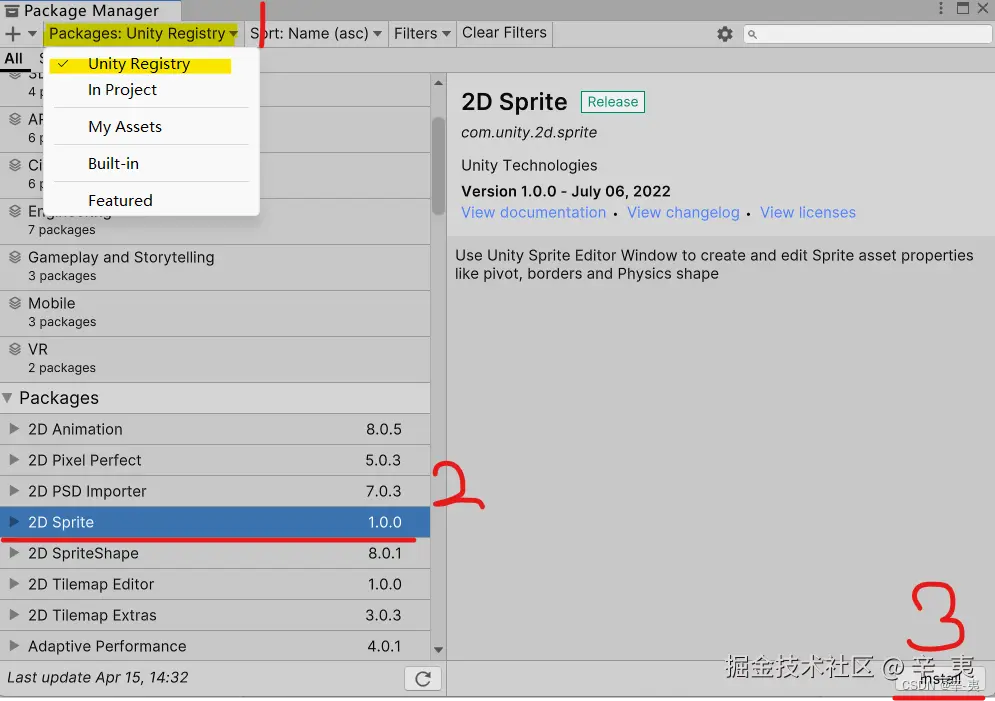The image size is (995, 701).
Task: Click the Last update Apr 15, 14:32 status
Action: coord(98,678)
